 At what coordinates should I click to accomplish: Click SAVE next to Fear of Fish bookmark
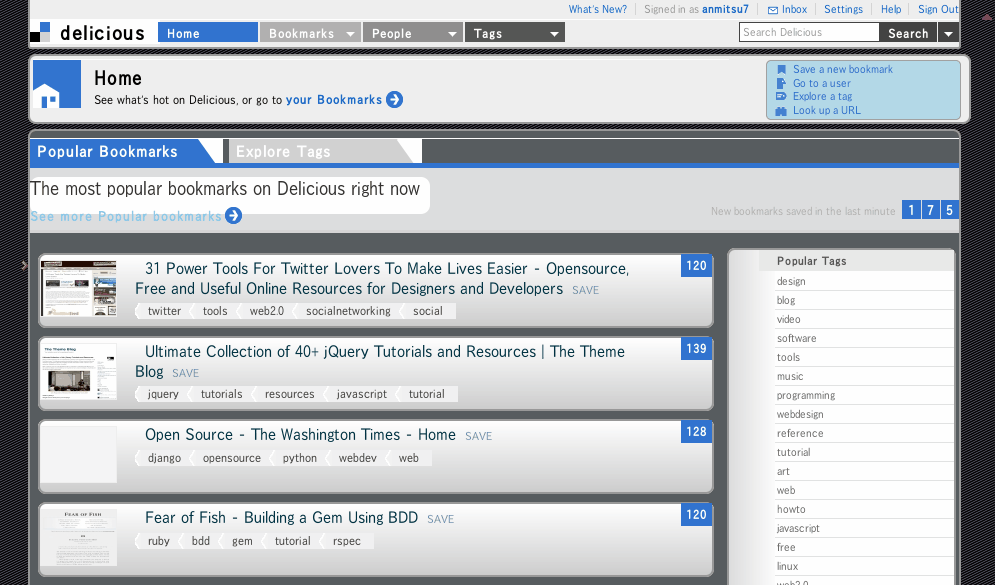[440, 519]
